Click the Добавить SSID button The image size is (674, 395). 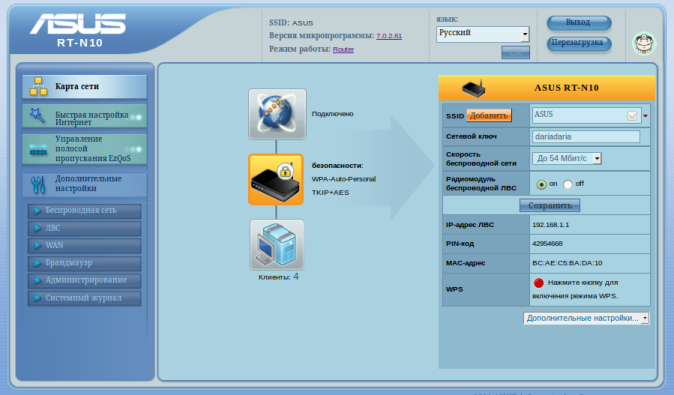489,116
